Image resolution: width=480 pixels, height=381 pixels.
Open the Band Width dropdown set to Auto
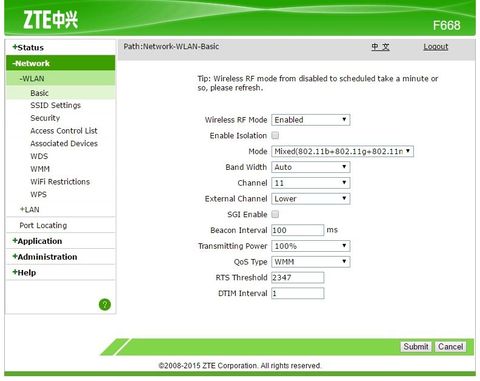[311, 167]
